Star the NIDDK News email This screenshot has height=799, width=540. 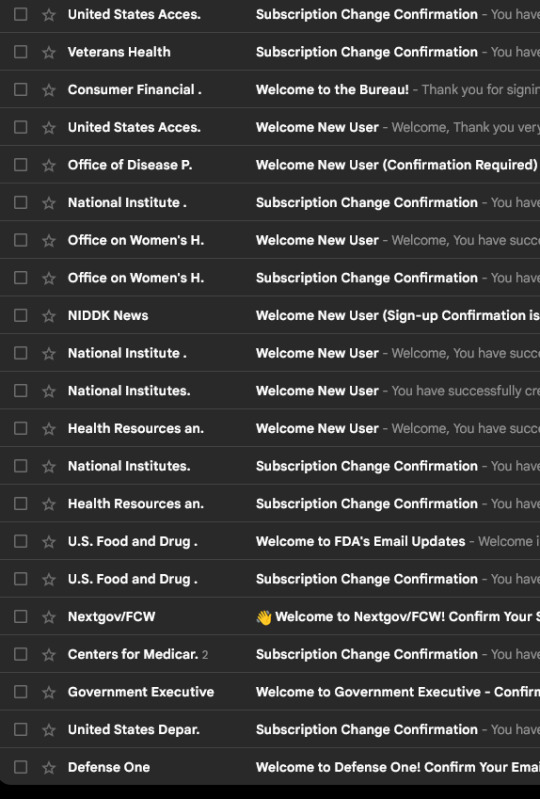pyautogui.click(x=49, y=316)
